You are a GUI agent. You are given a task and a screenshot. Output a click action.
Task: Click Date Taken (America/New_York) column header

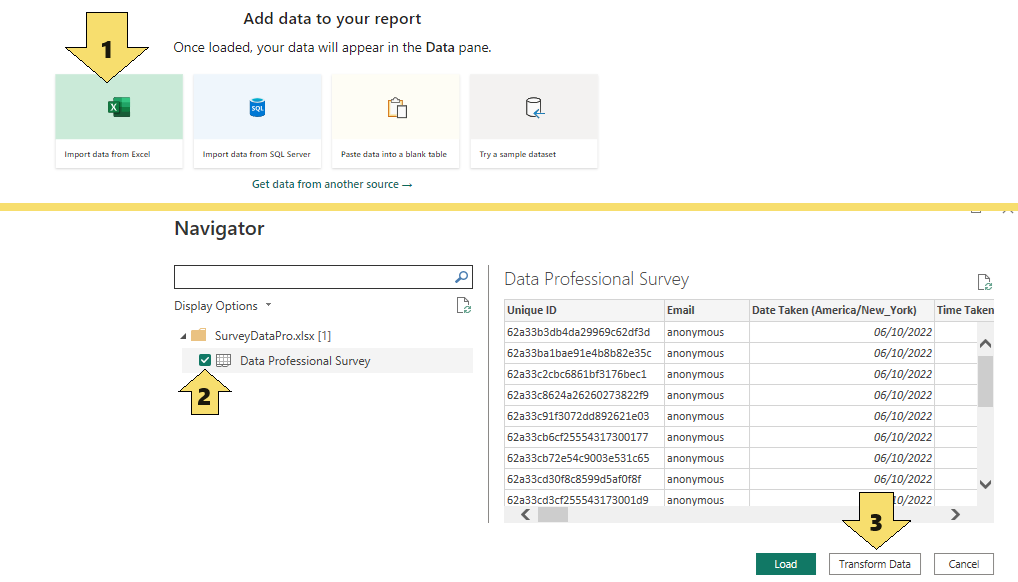click(842, 310)
